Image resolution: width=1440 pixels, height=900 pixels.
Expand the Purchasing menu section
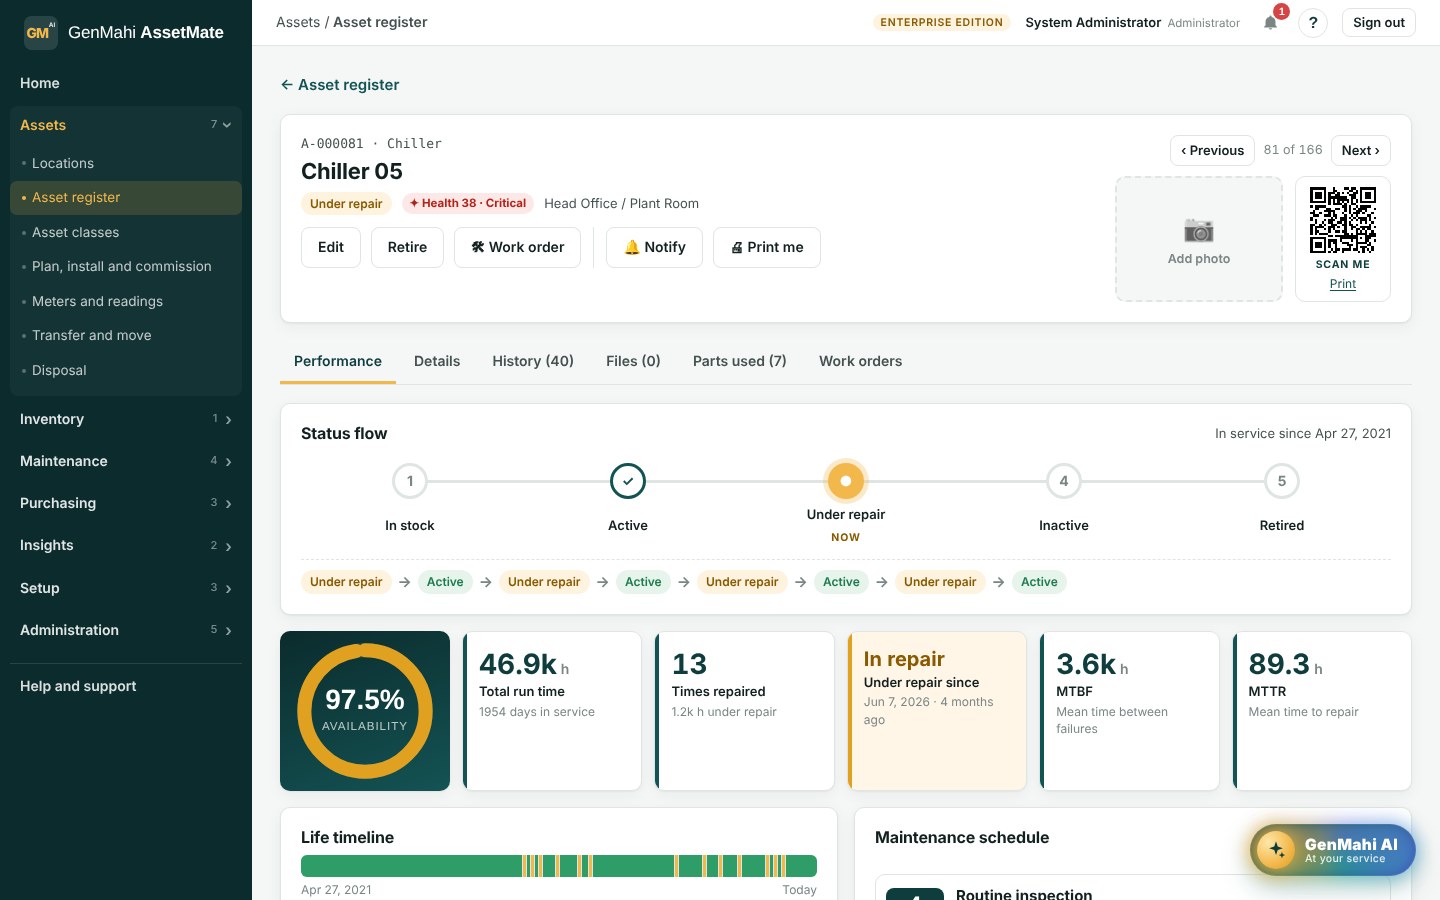pos(126,503)
